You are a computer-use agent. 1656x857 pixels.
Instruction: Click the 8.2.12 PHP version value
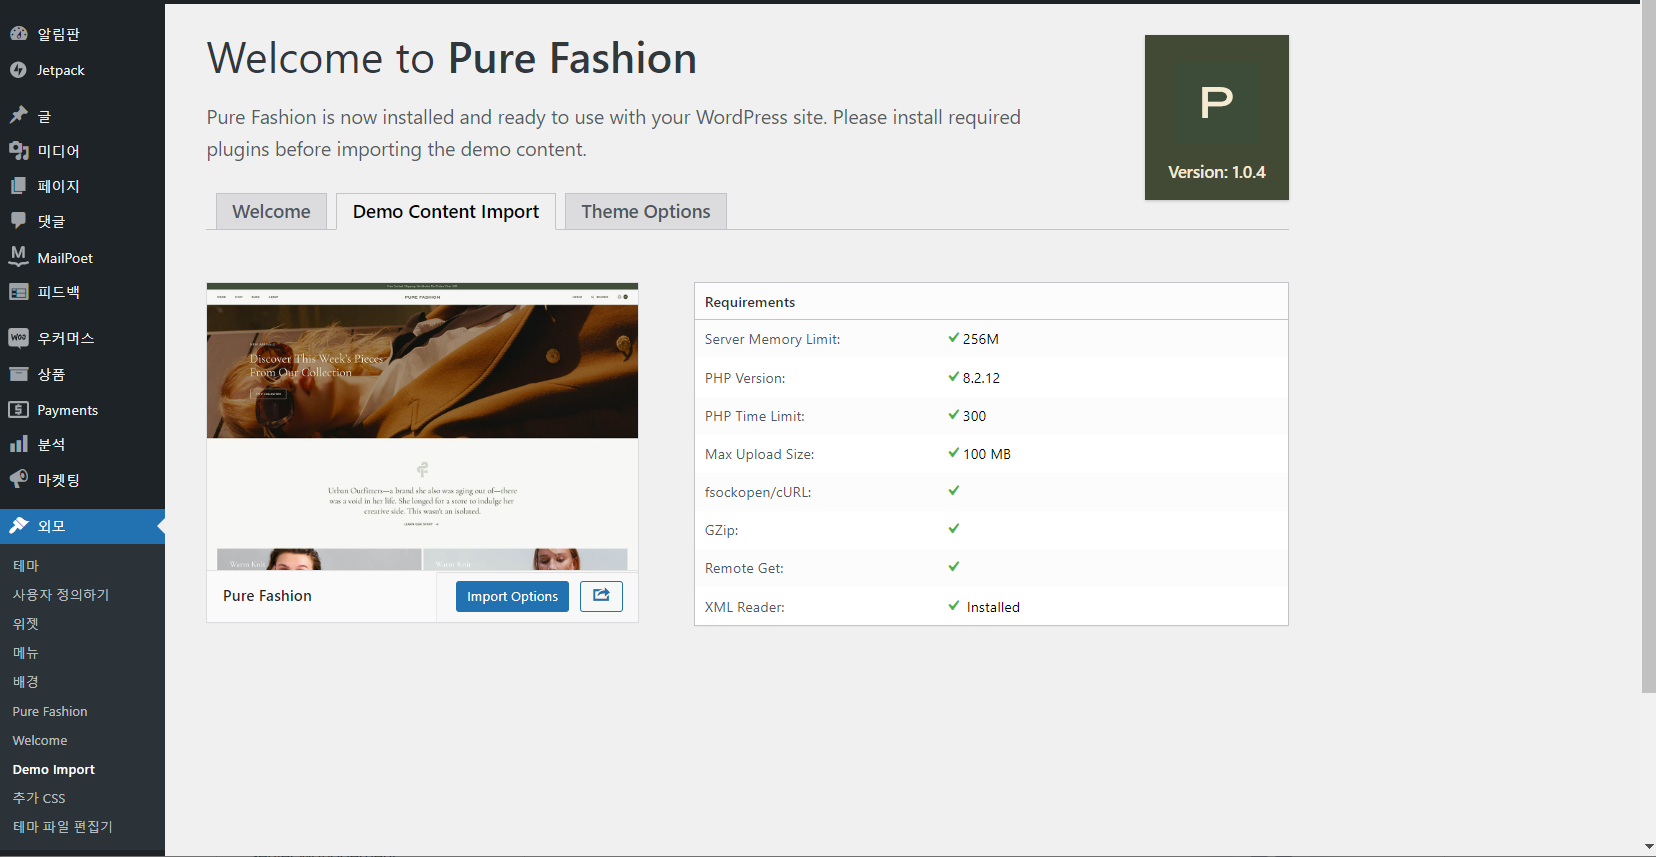(x=981, y=378)
